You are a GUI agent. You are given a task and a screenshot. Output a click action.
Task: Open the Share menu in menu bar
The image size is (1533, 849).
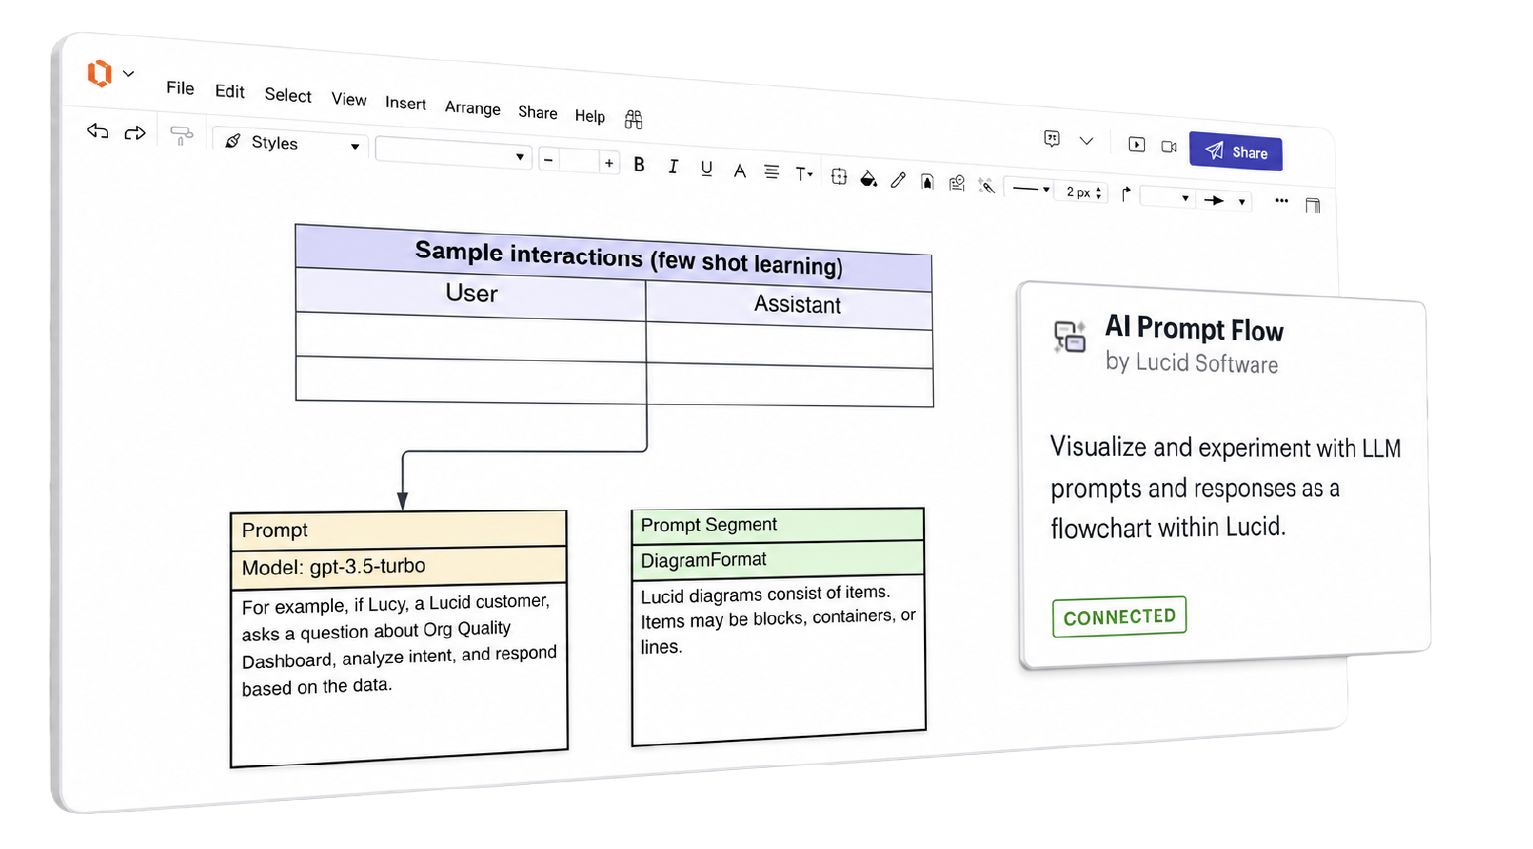click(538, 112)
